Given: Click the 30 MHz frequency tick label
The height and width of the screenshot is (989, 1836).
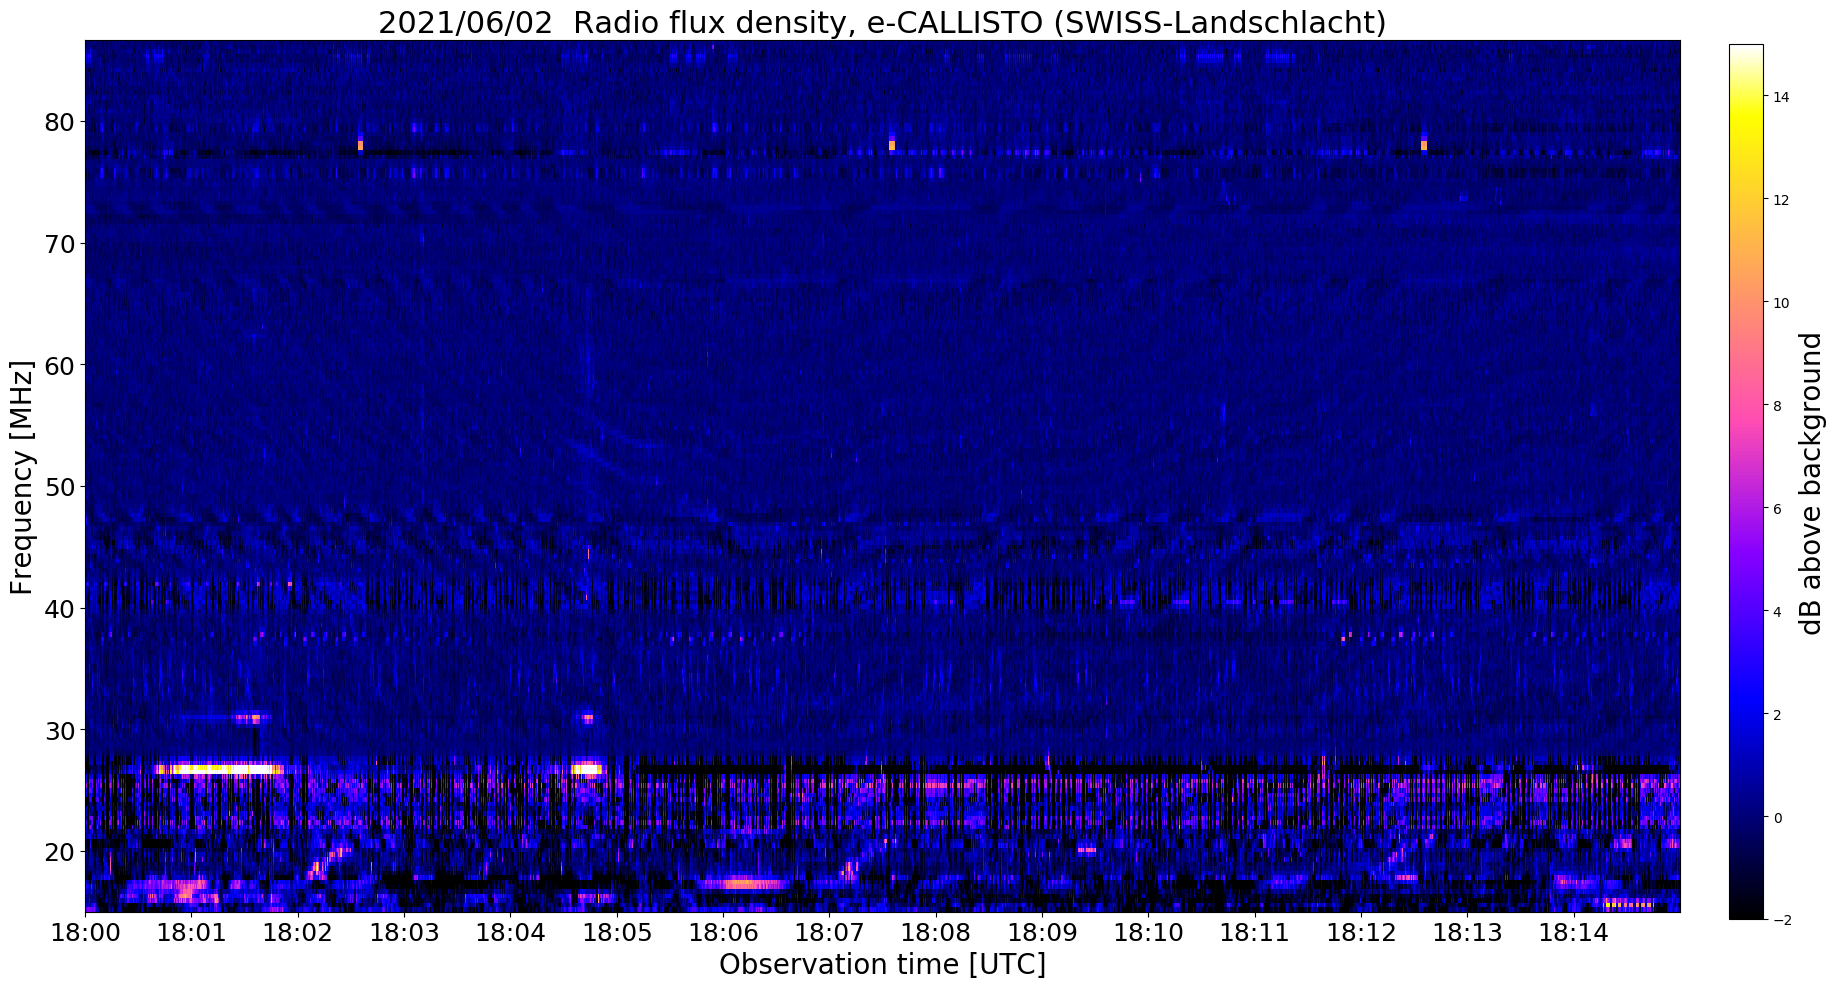Looking at the screenshot, I should [58, 730].
